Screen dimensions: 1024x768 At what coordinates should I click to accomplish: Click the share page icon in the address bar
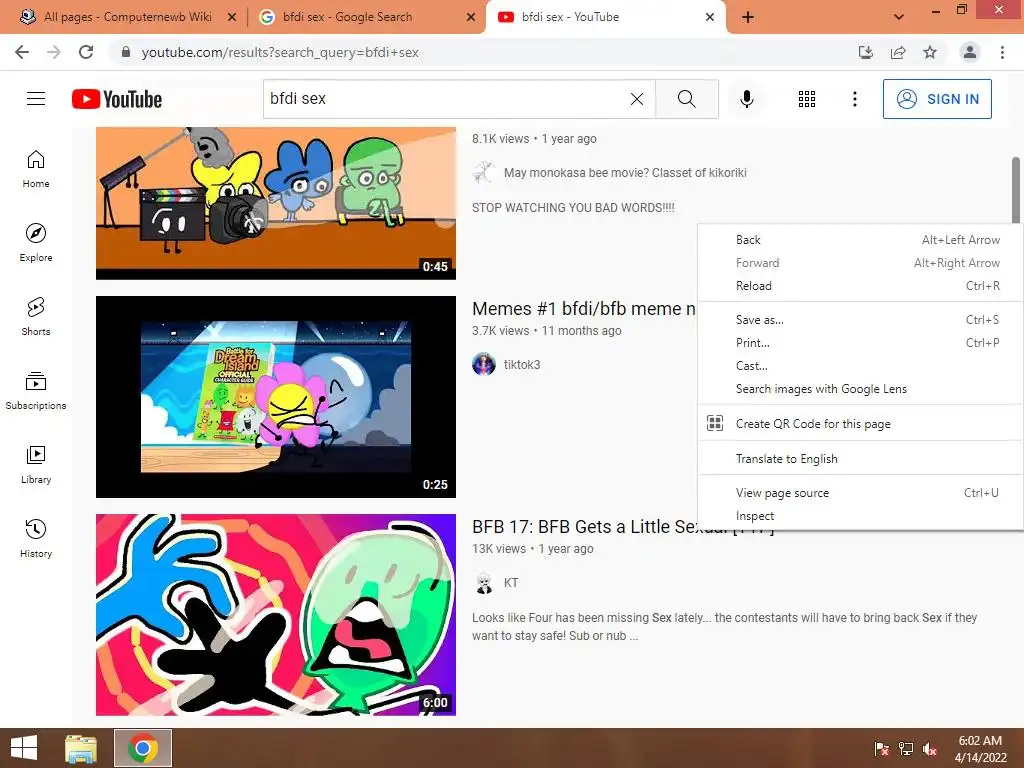coord(898,52)
